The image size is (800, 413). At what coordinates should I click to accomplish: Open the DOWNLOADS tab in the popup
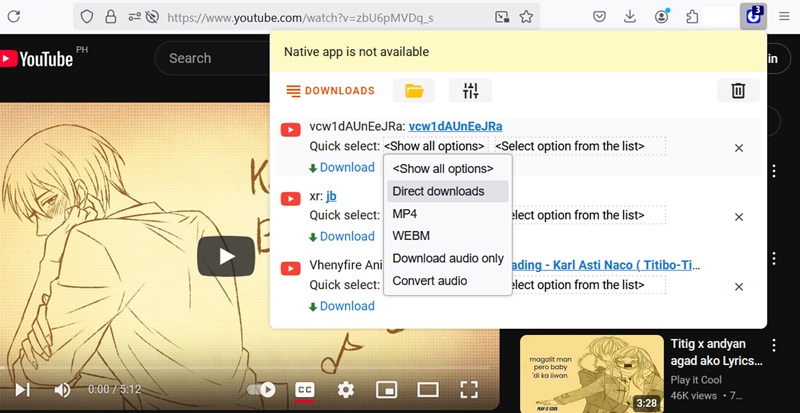tap(330, 91)
